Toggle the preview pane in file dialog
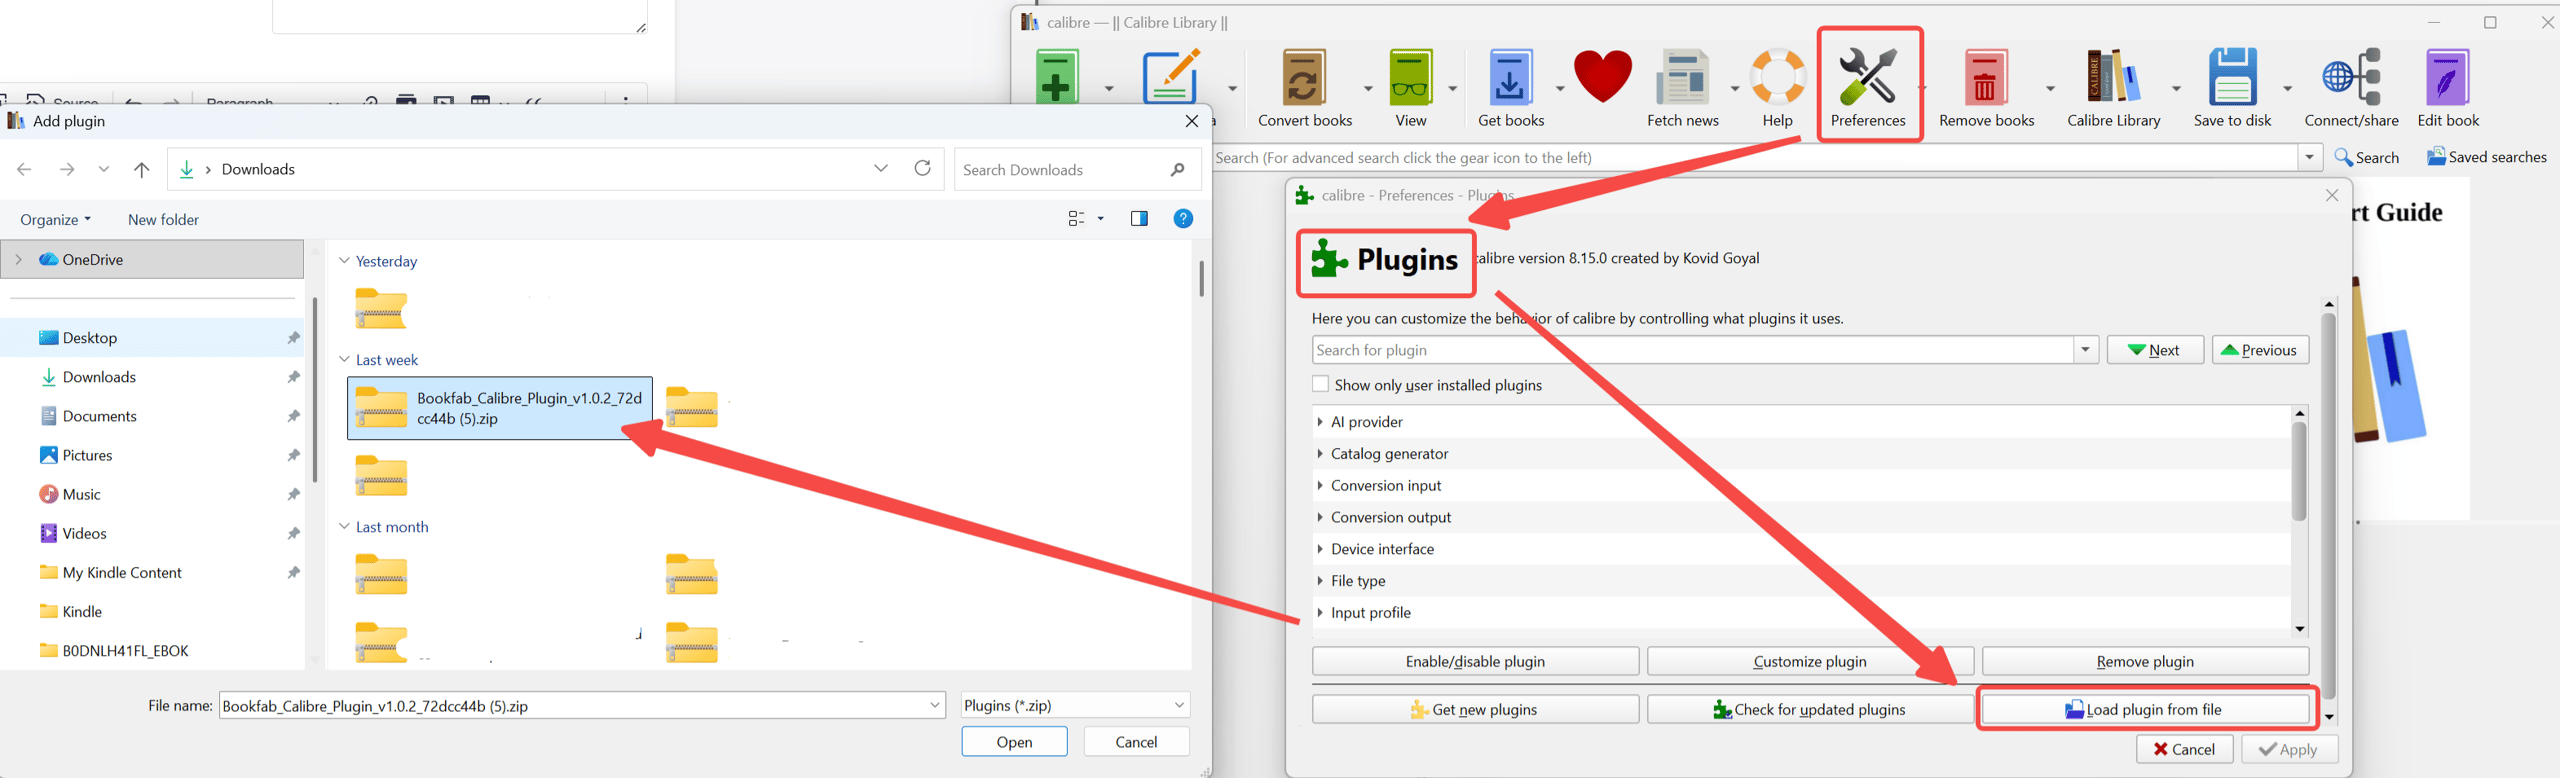Image resolution: width=2560 pixels, height=778 pixels. pos(1139,218)
